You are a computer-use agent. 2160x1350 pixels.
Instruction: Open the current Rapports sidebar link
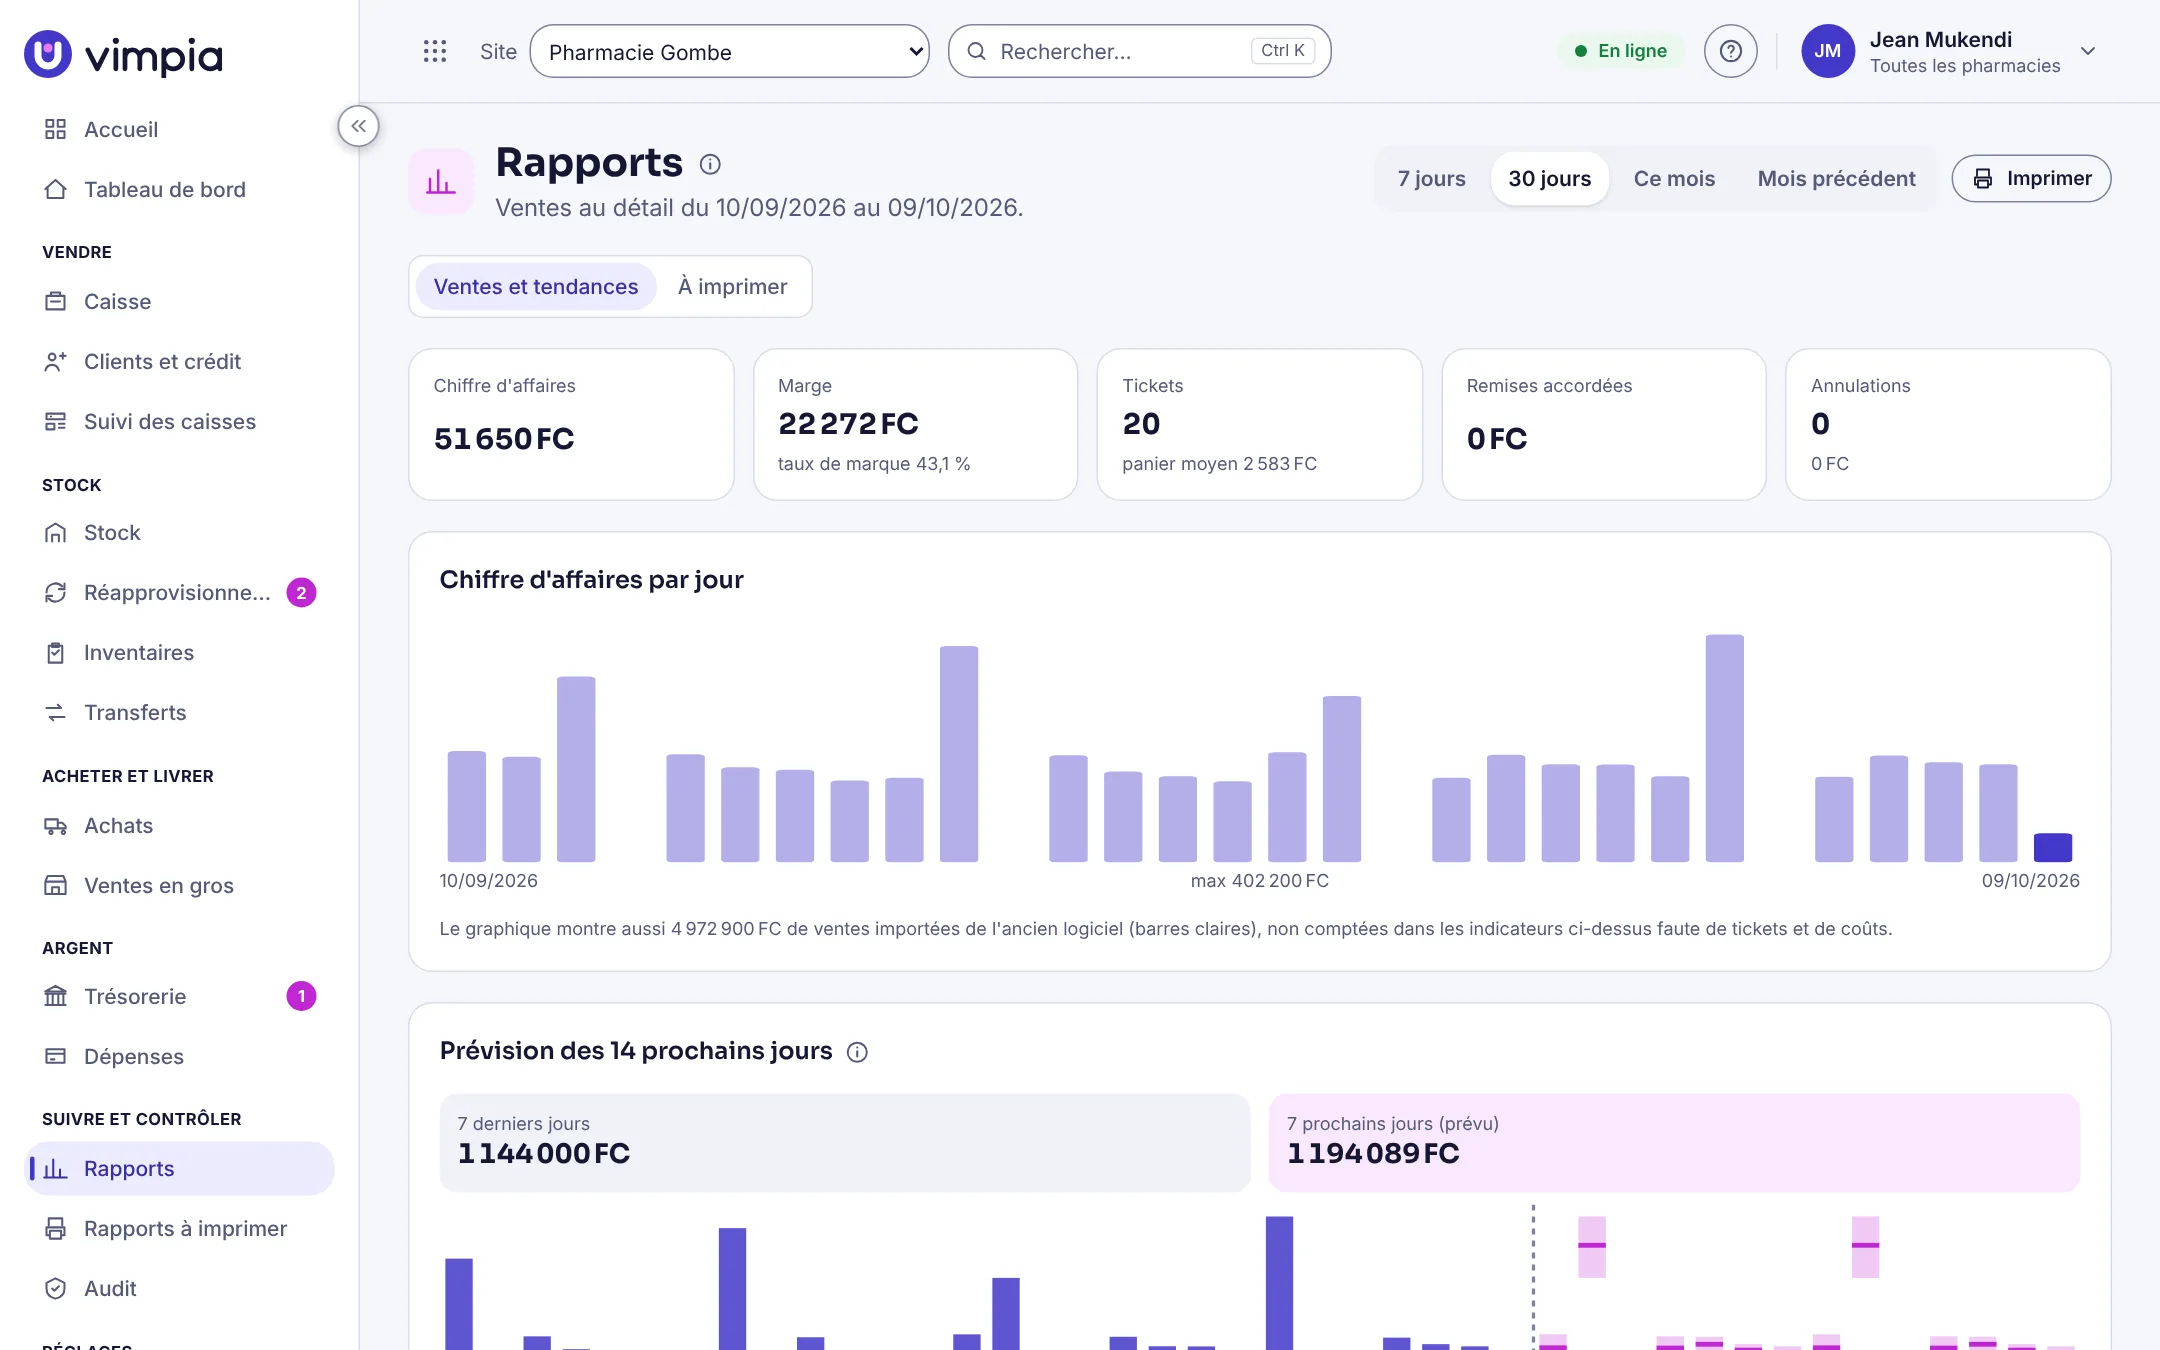[x=179, y=1168]
